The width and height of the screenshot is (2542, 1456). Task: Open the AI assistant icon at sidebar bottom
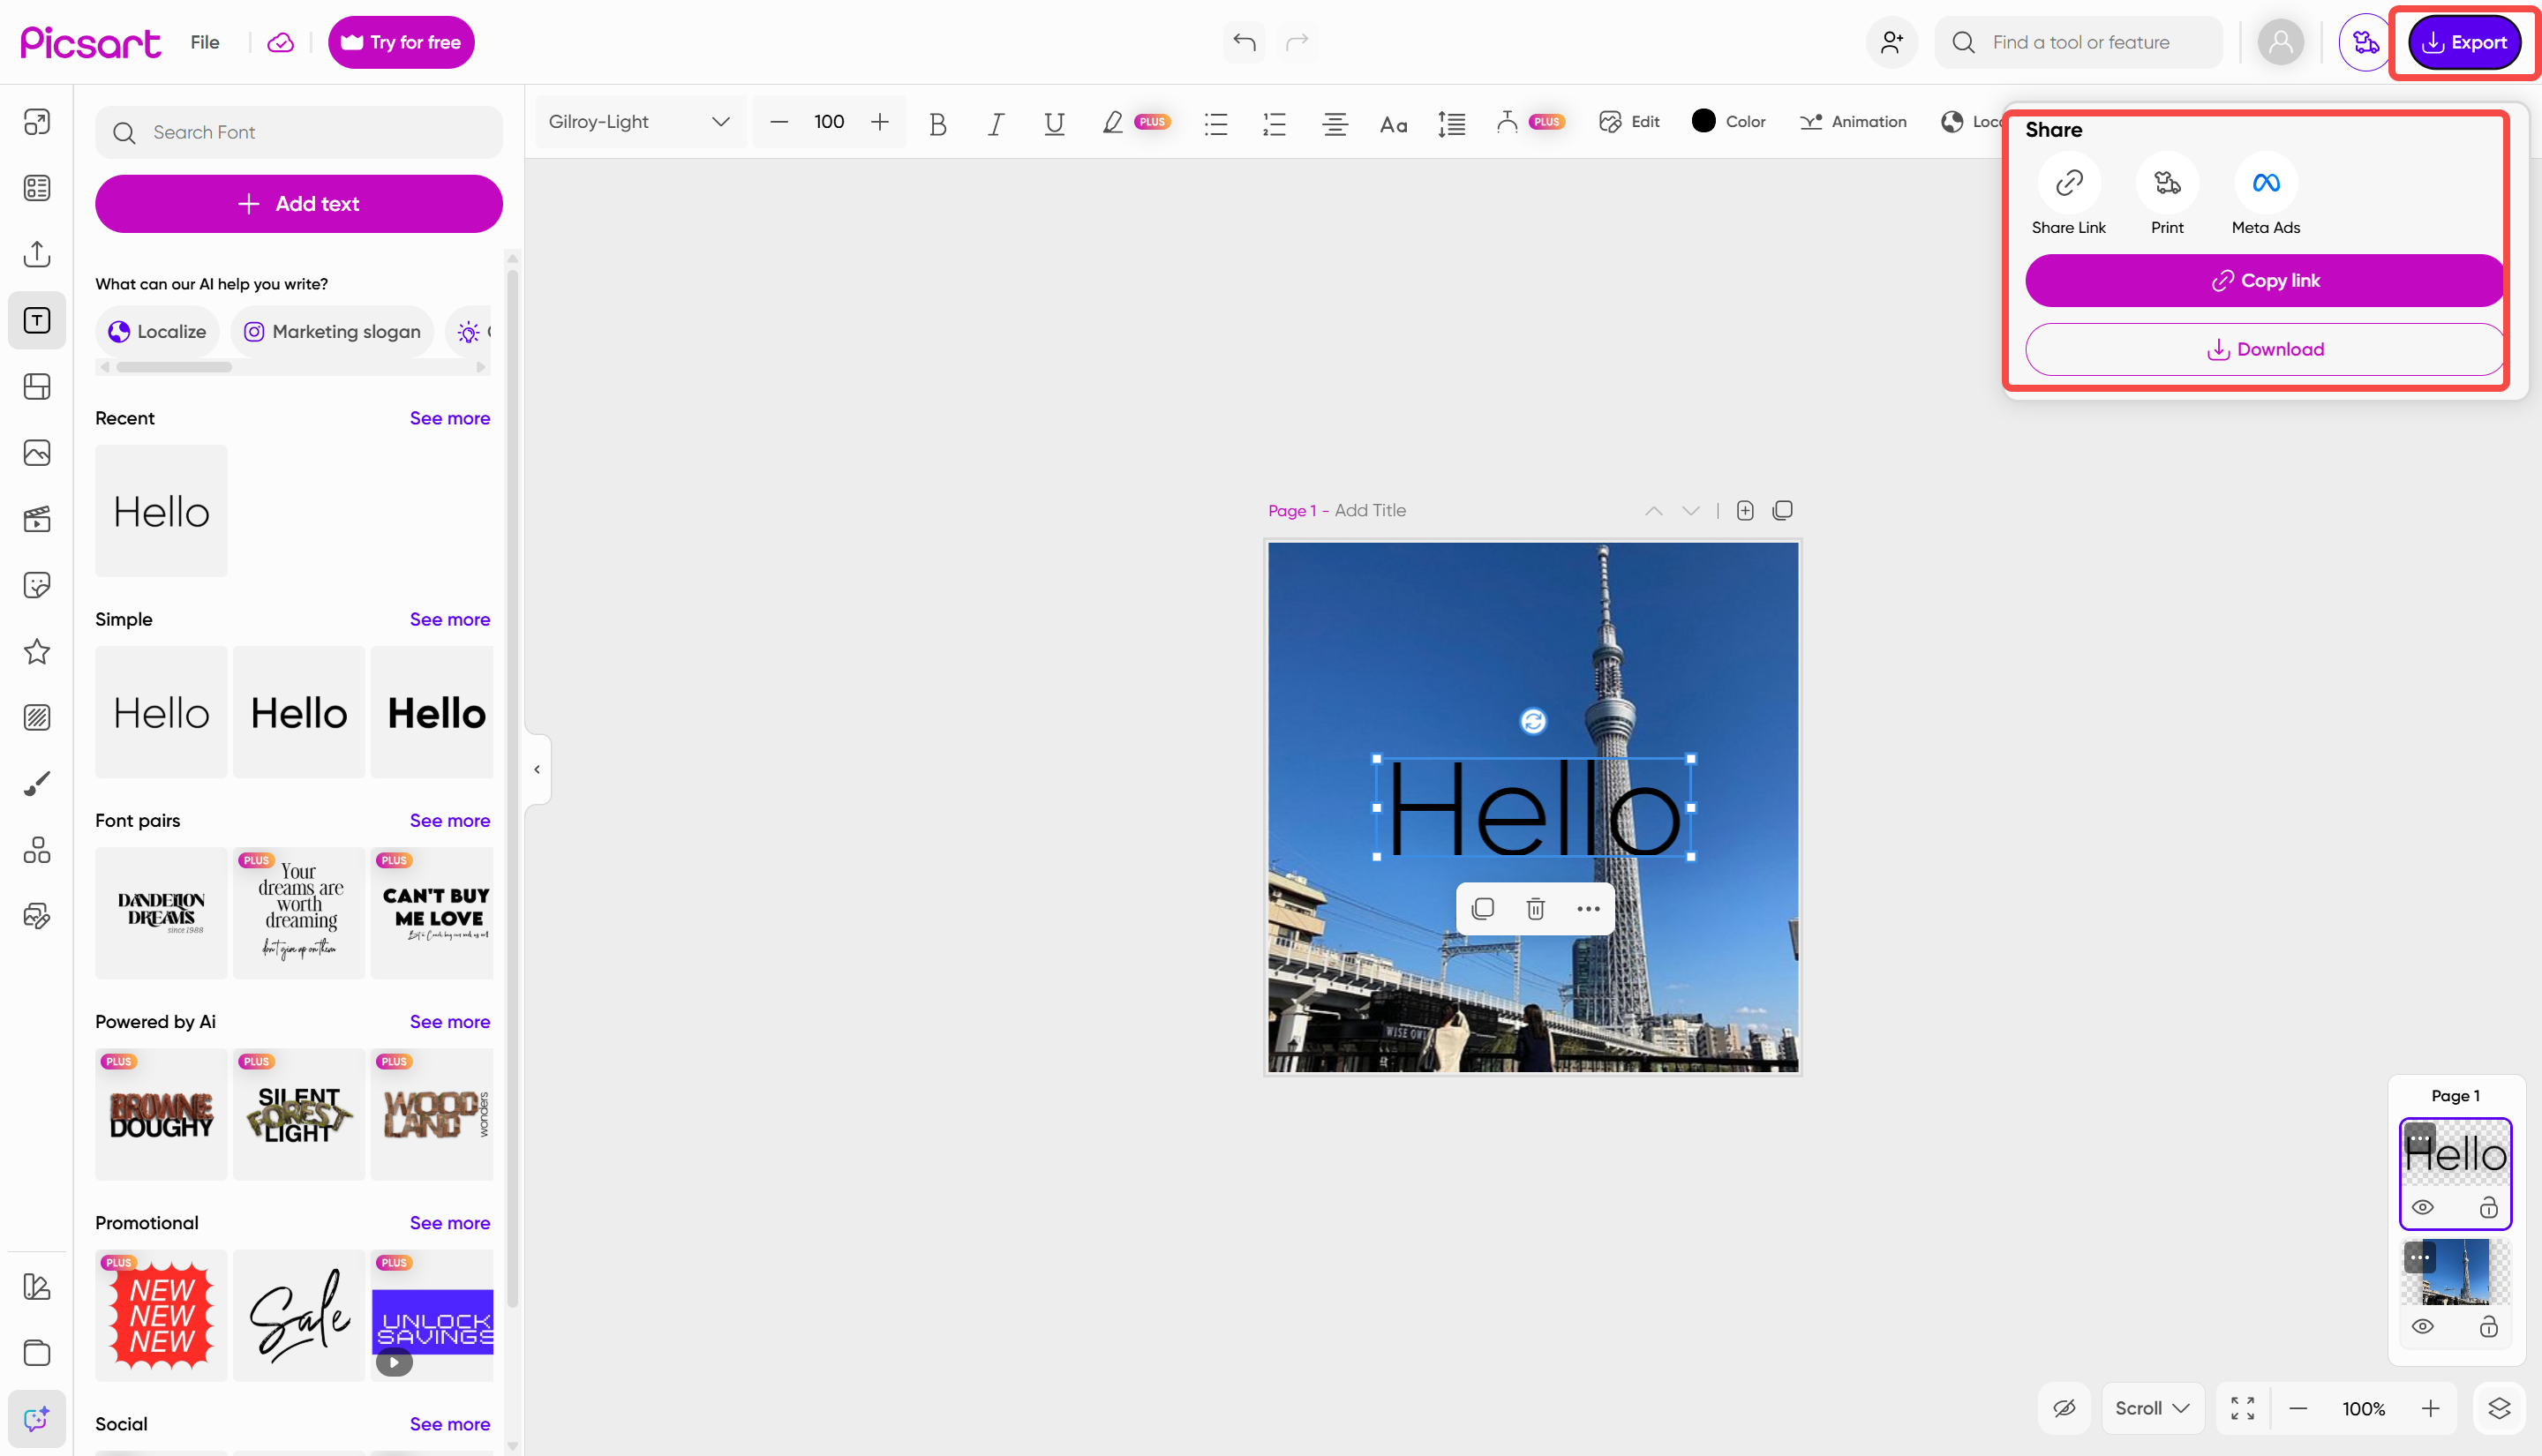point(37,1418)
